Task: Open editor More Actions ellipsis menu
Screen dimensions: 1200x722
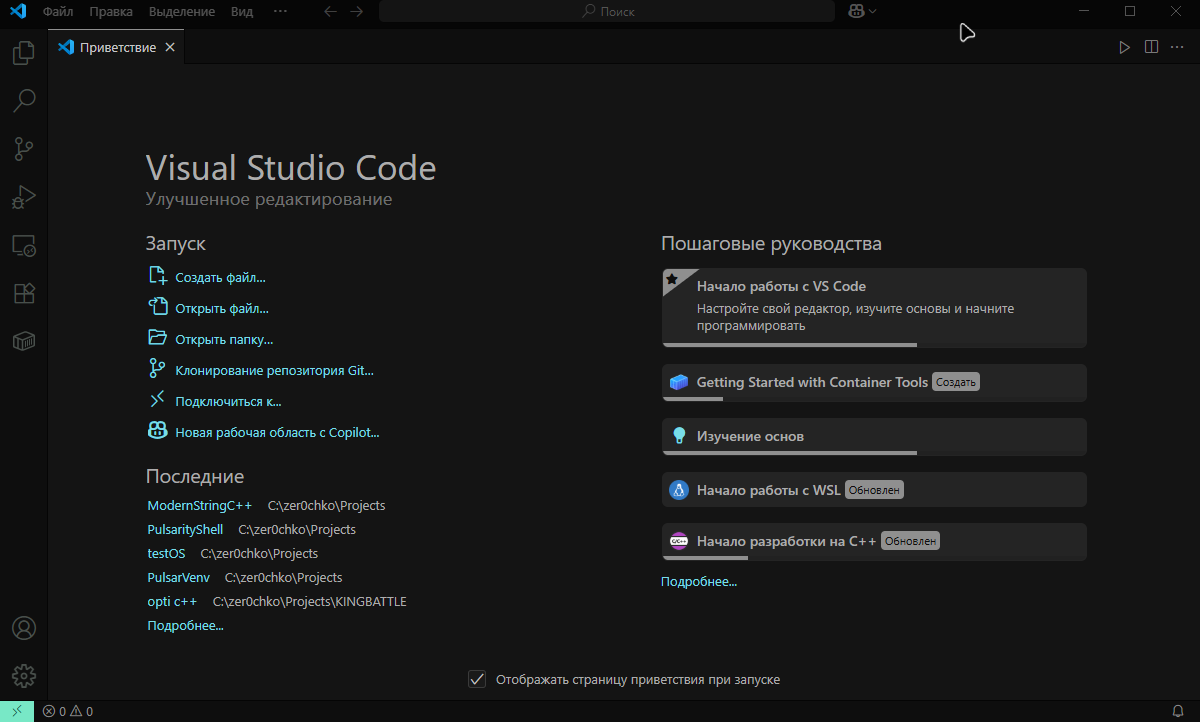Action: coord(1176,47)
